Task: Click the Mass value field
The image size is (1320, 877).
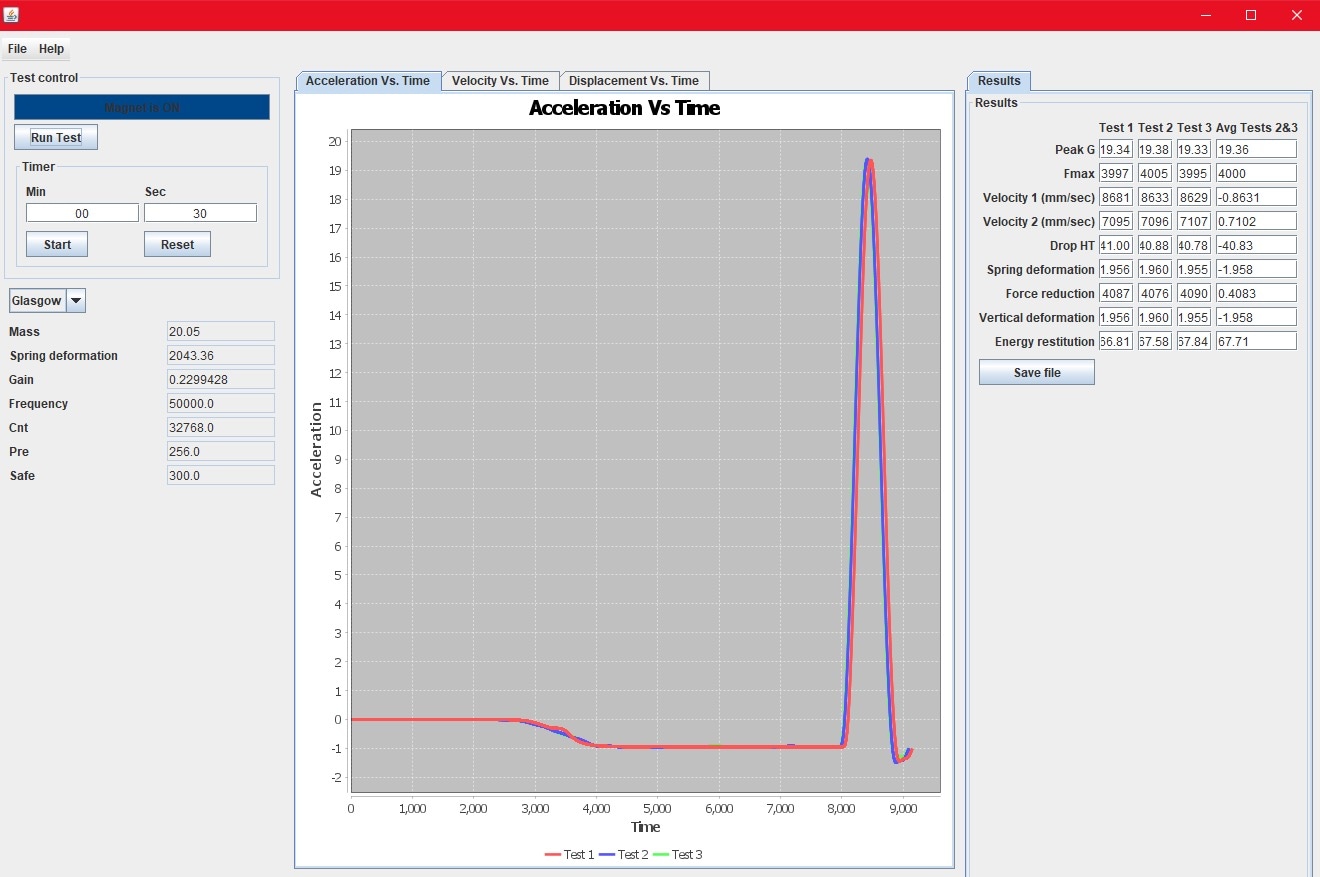Action: [x=220, y=332]
